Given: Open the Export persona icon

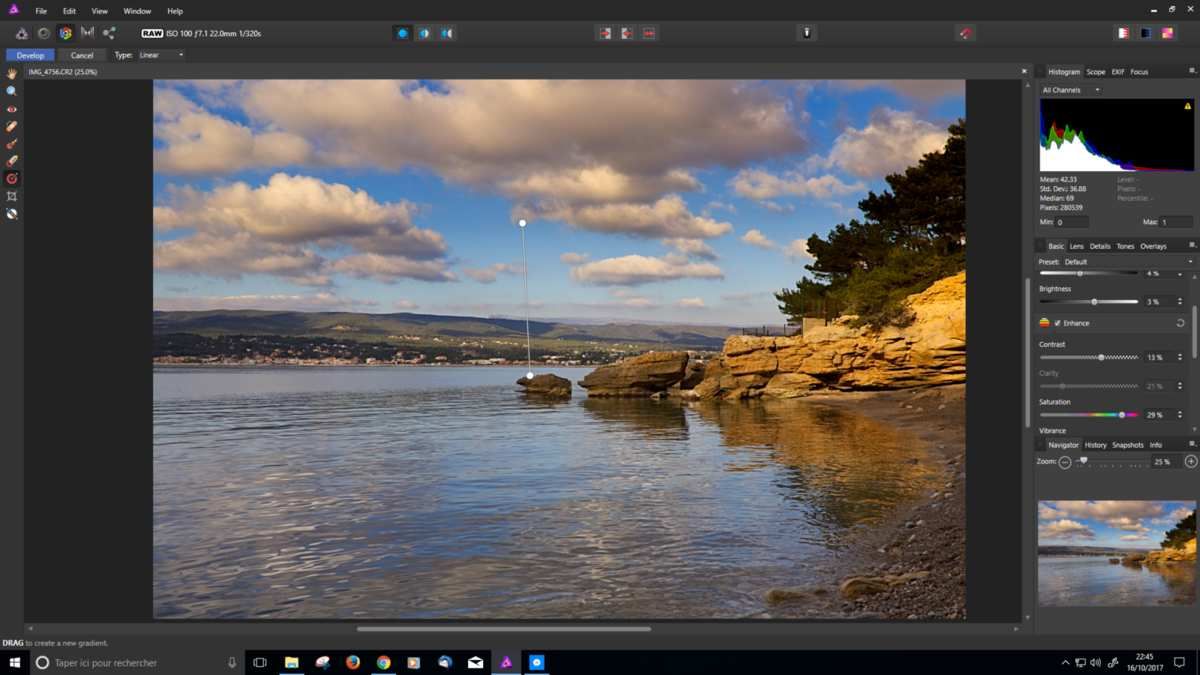Looking at the screenshot, I should click(109, 33).
